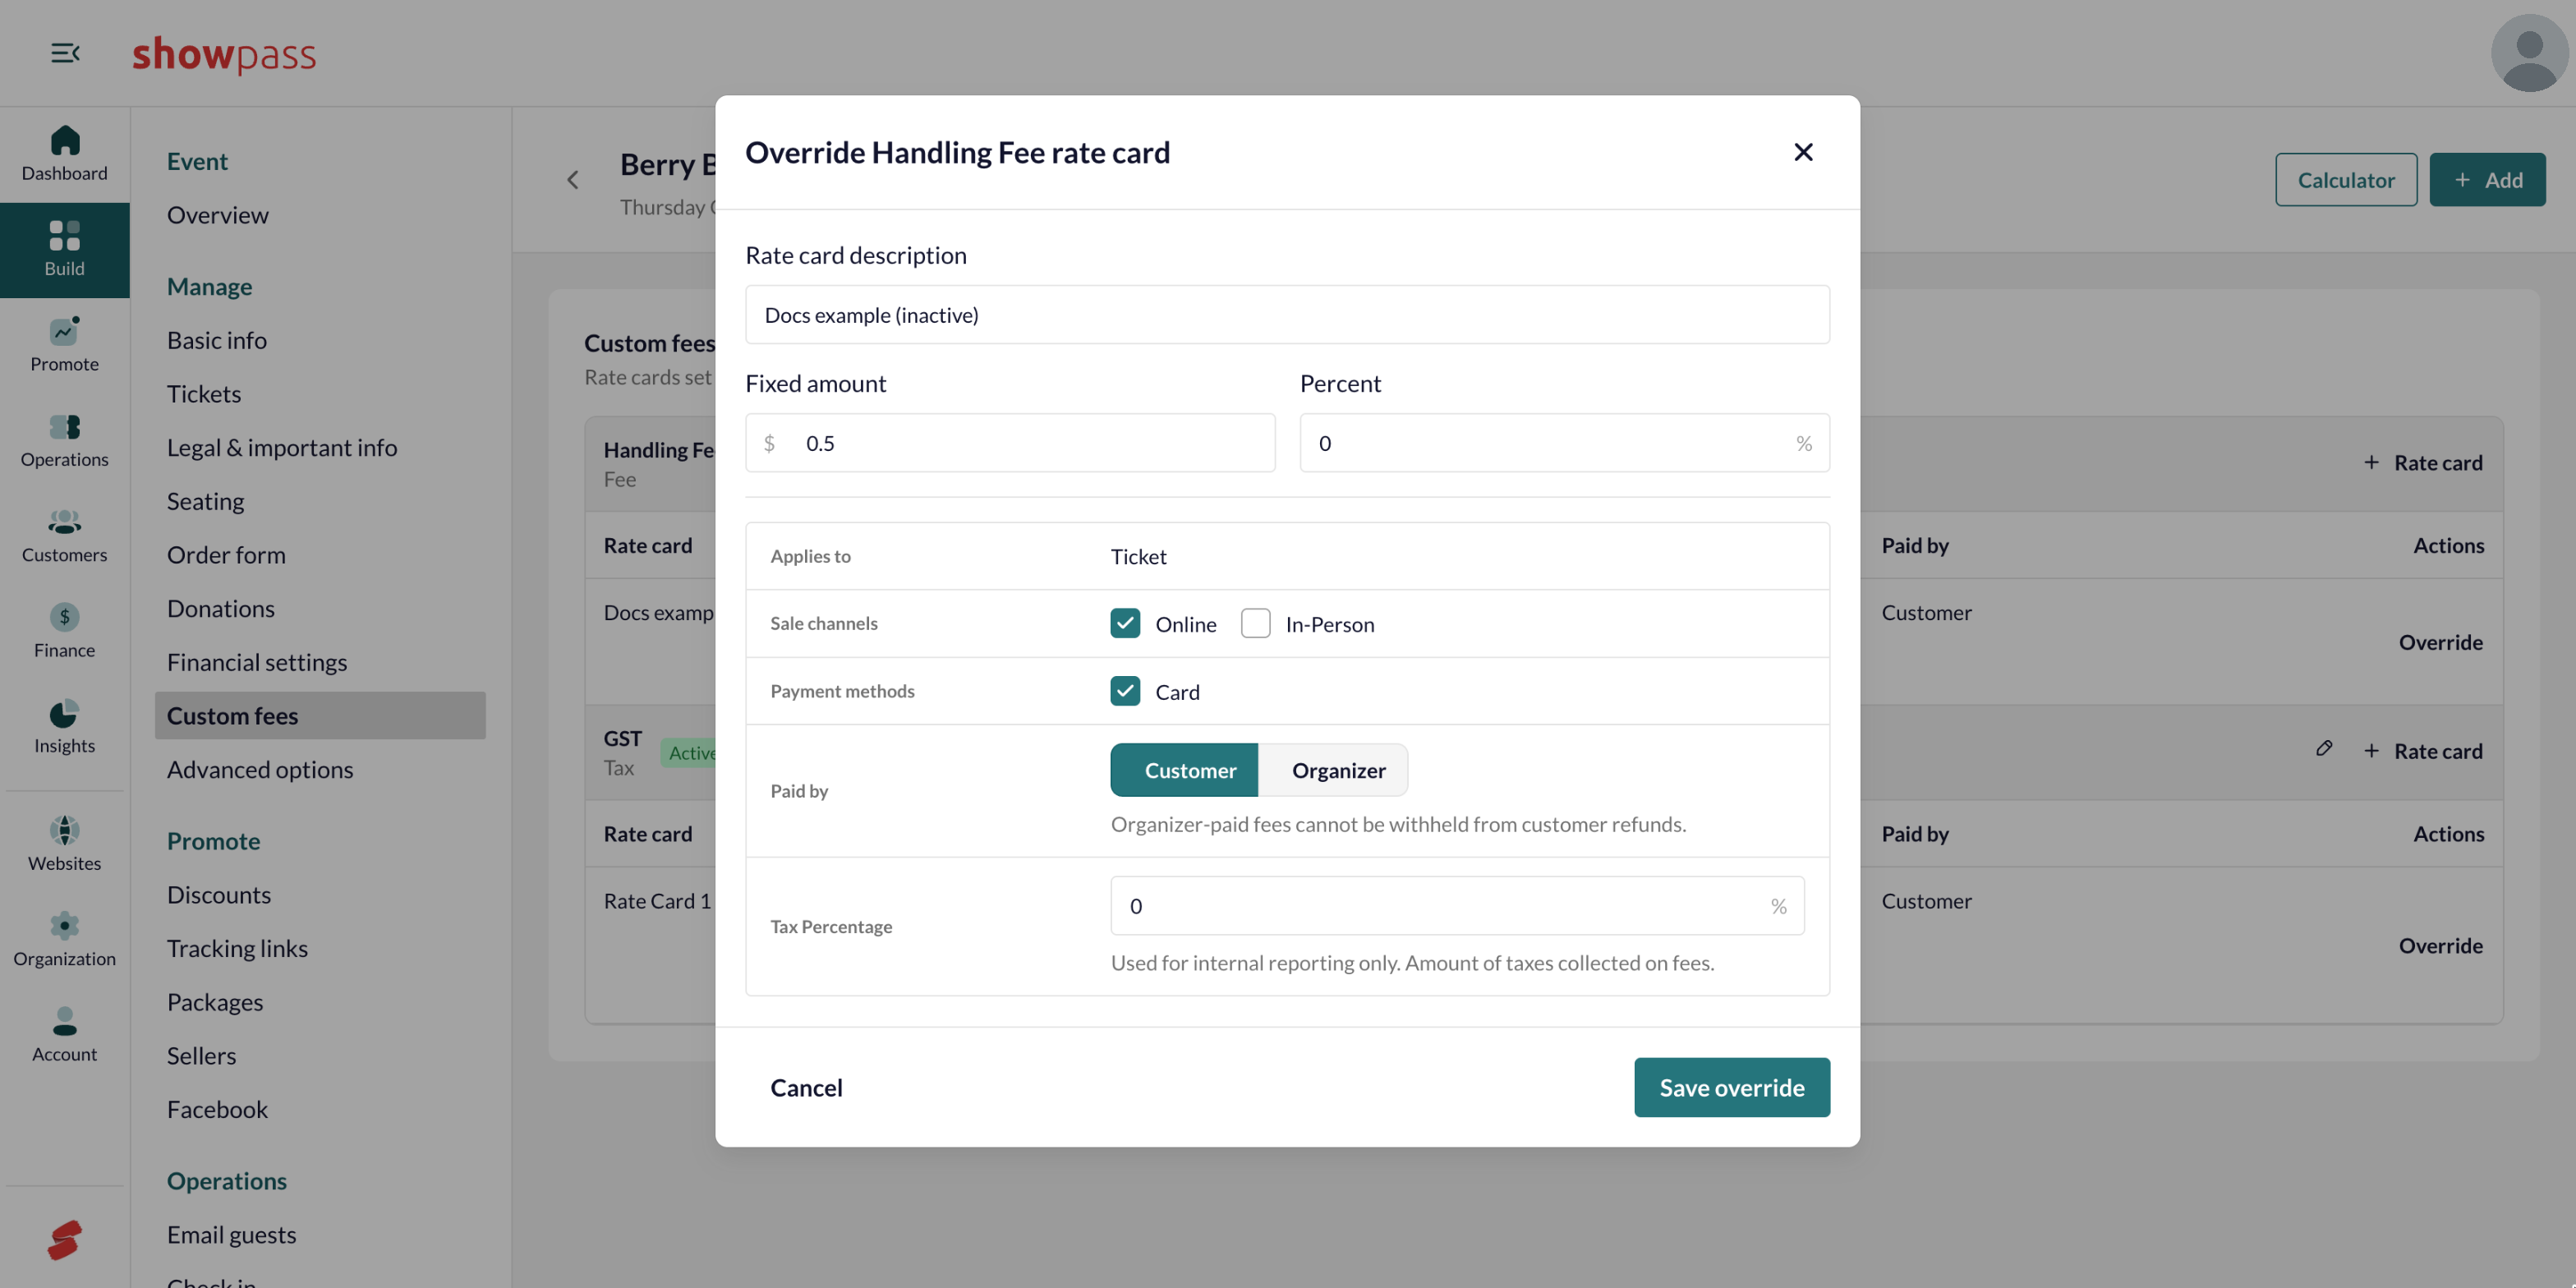This screenshot has height=1288, width=2576.
Task: Select Organizer as fee payer
Action: point(1333,770)
